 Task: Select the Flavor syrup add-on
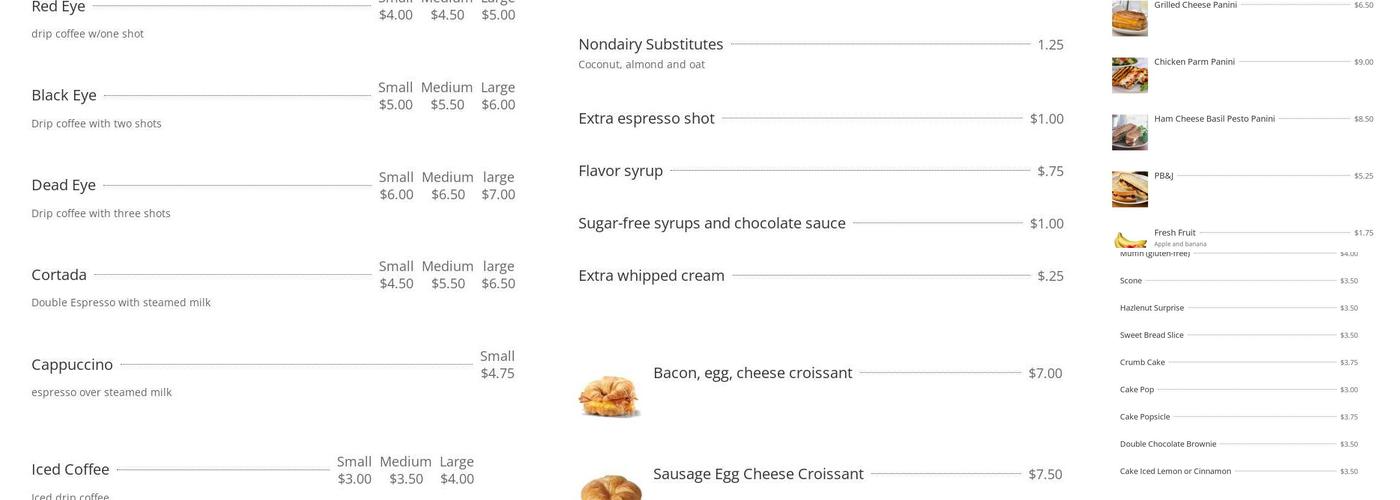(x=620, y=171)
